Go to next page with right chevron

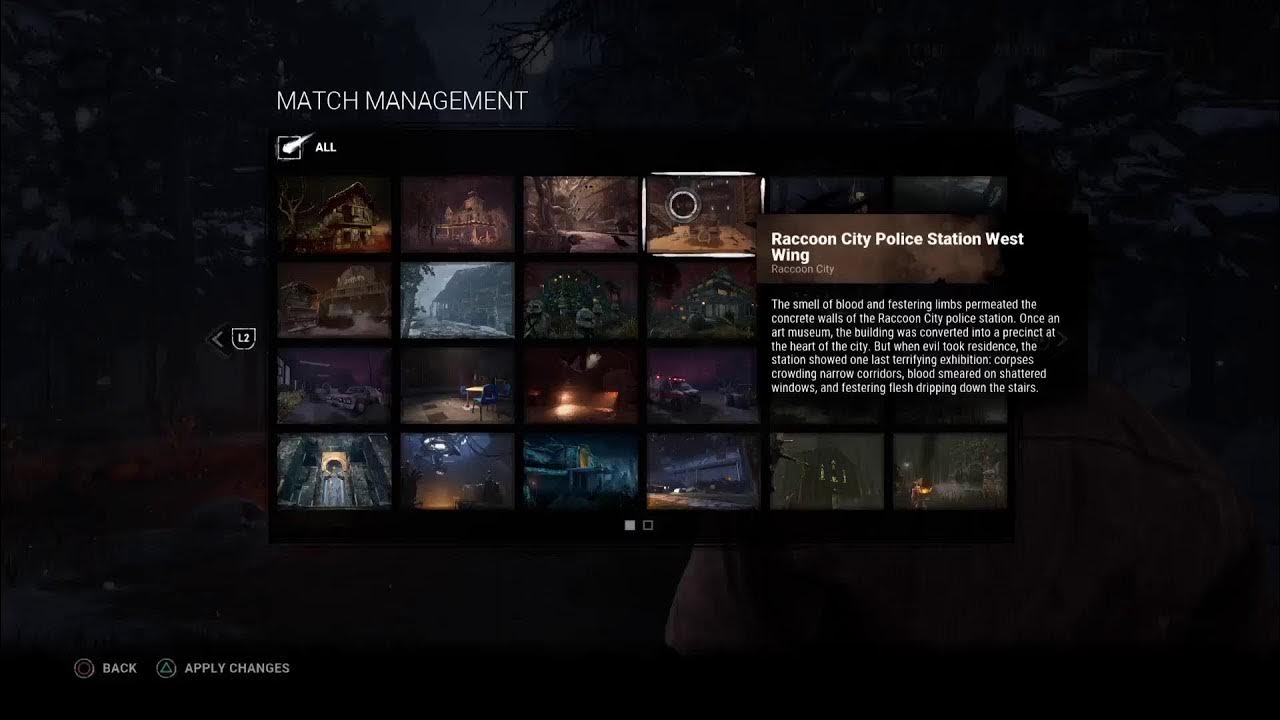(1062, 339)
